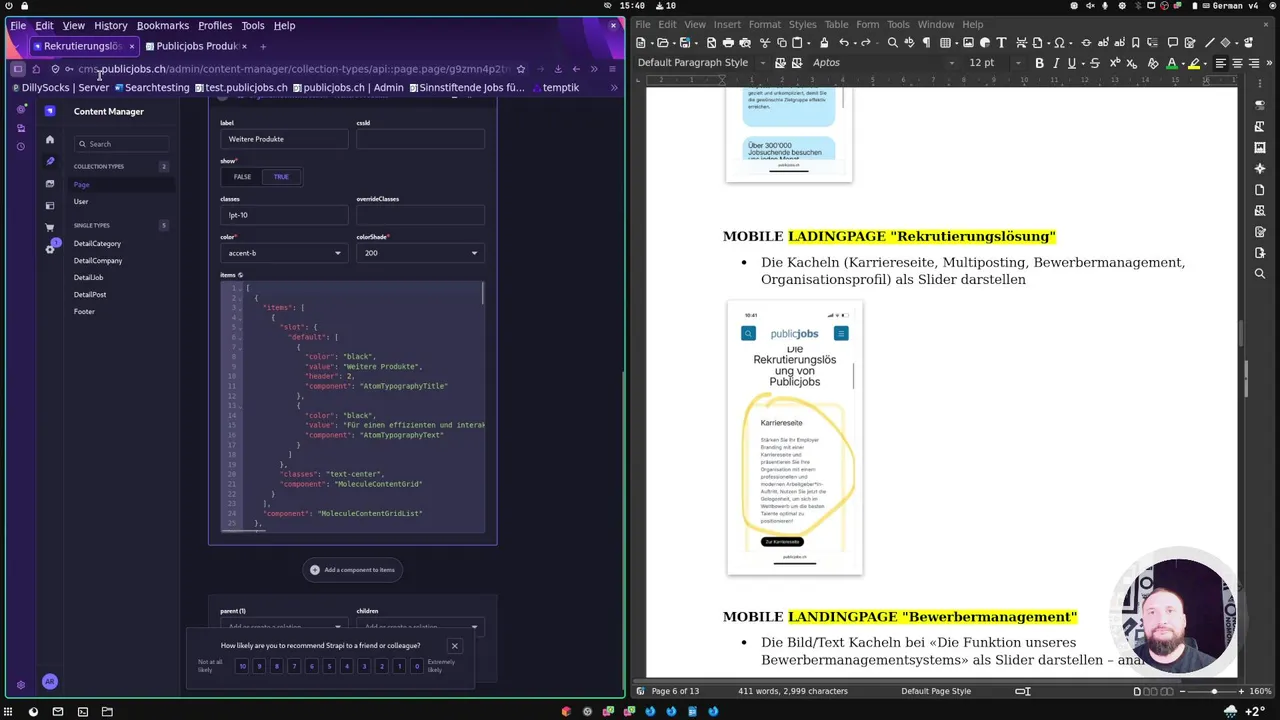Open Footer single type

coord(84,312)
